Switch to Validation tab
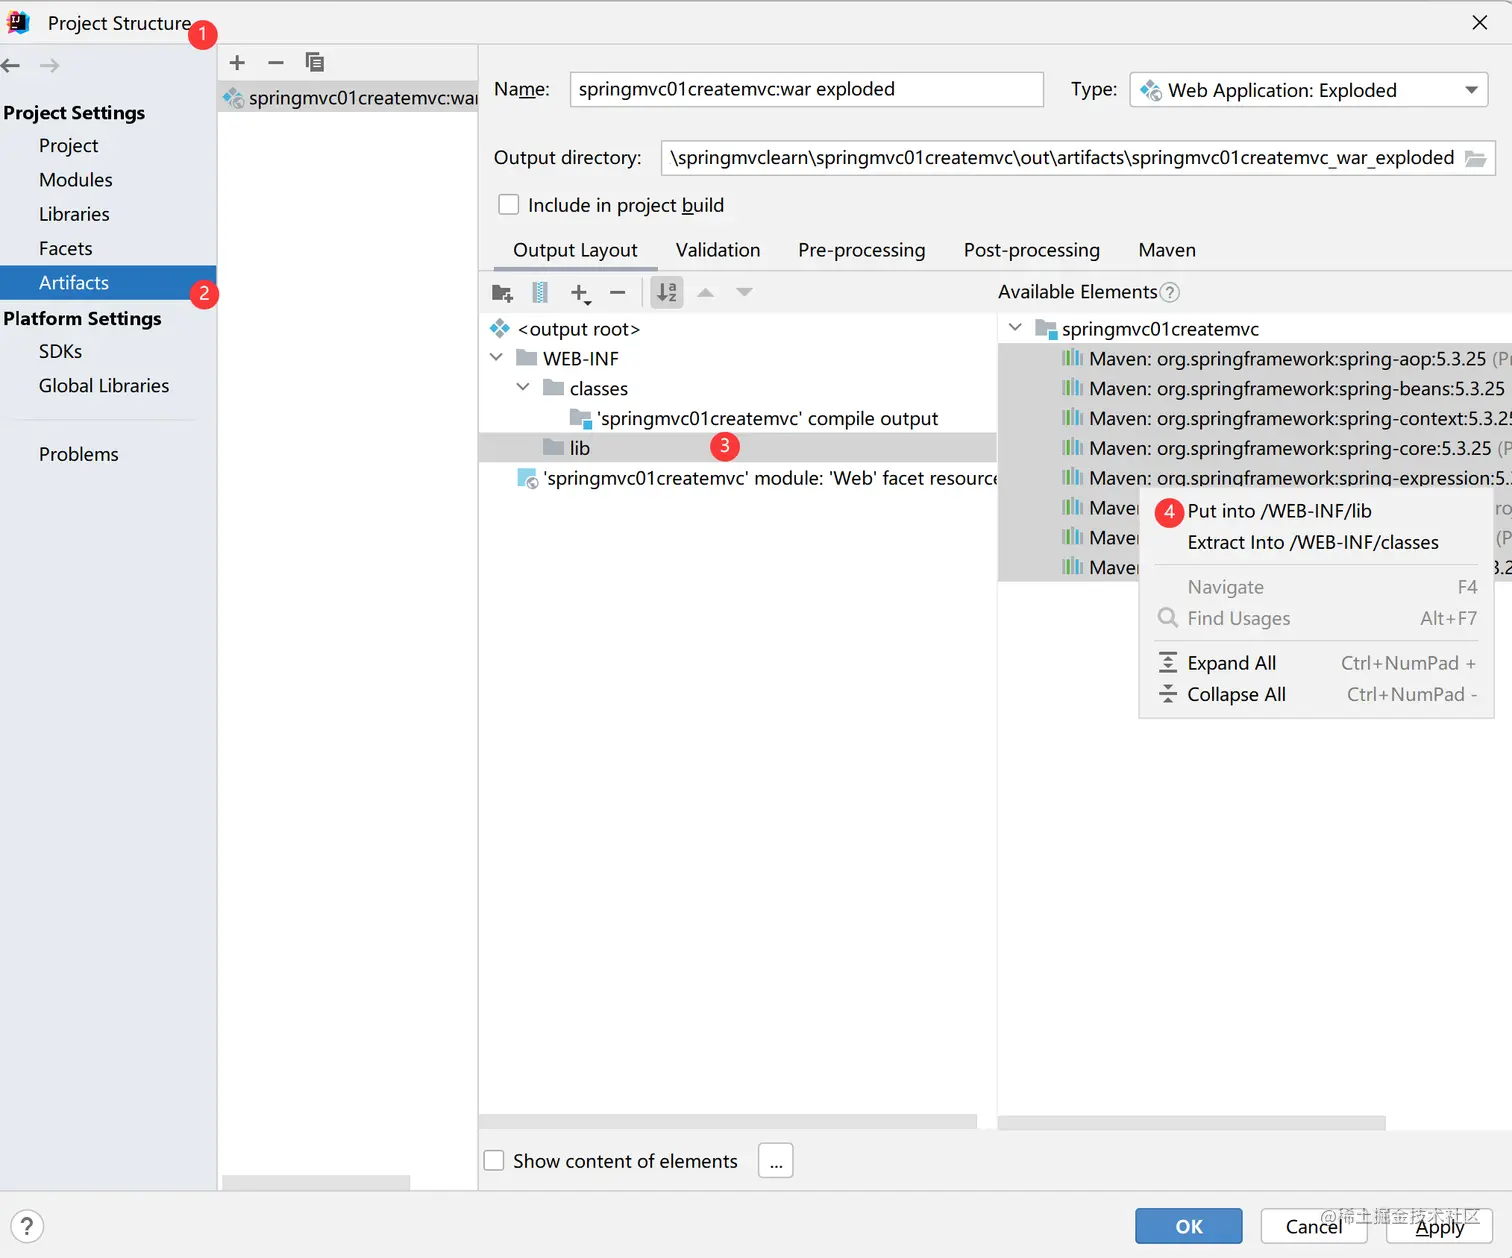 click(718, 250)
